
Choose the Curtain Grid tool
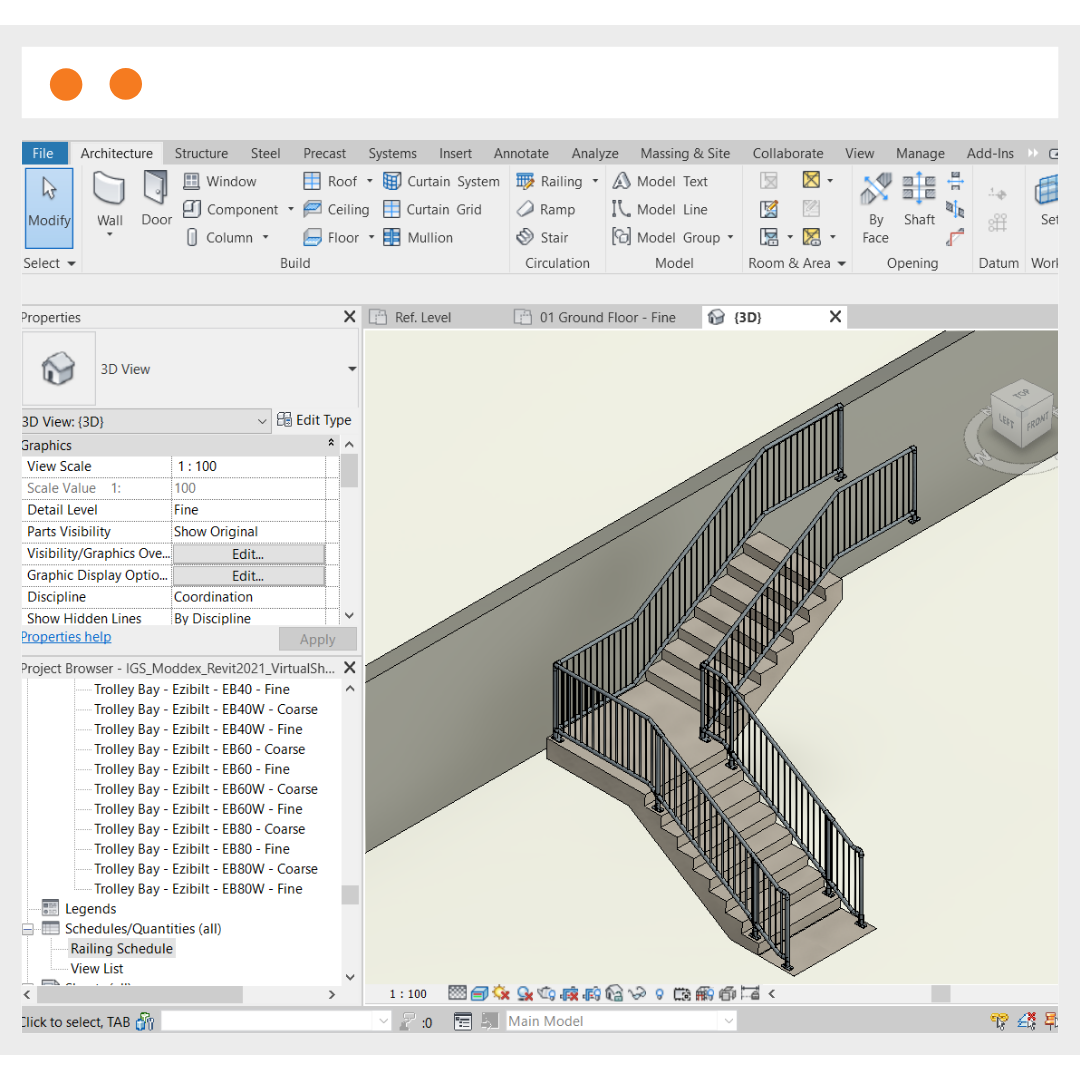432,209
